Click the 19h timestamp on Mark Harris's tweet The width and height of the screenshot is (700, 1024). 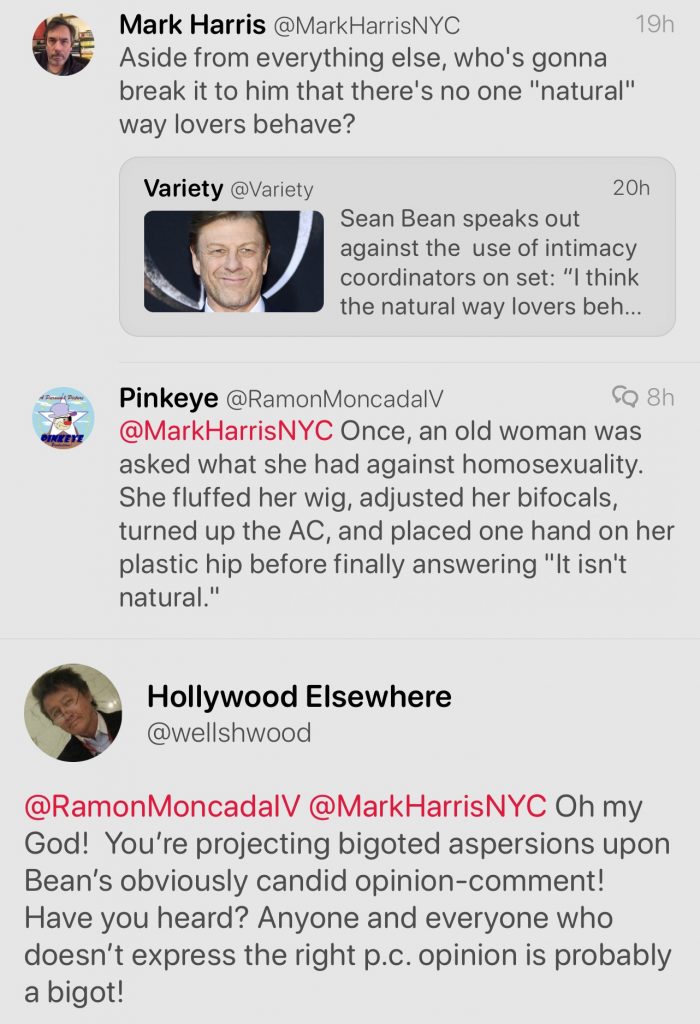[x=655, y=25]
